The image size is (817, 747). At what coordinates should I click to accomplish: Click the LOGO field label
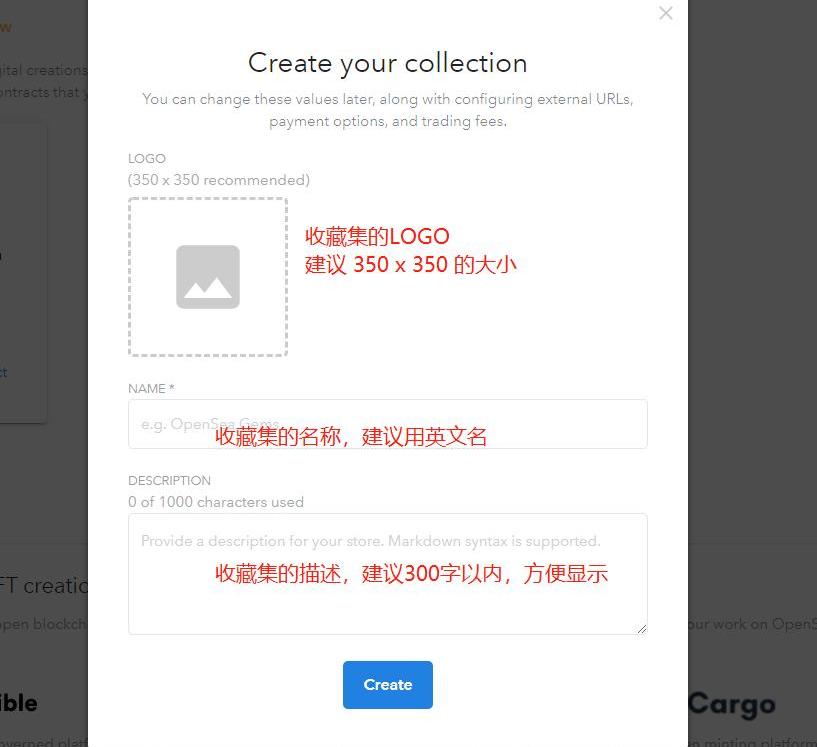(x=147, y=159)
